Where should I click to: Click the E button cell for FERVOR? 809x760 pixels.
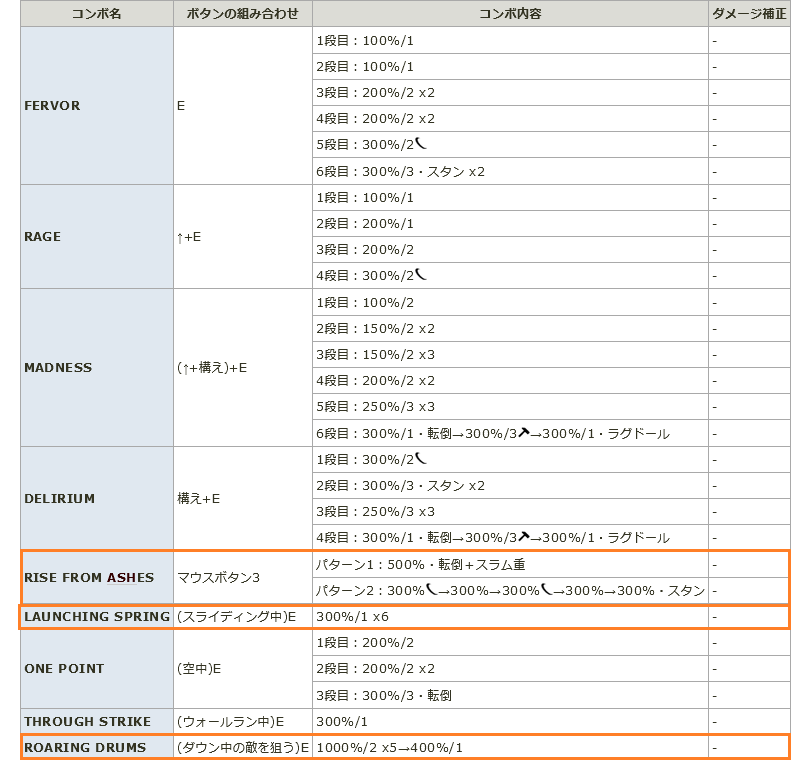coord(242,105)
